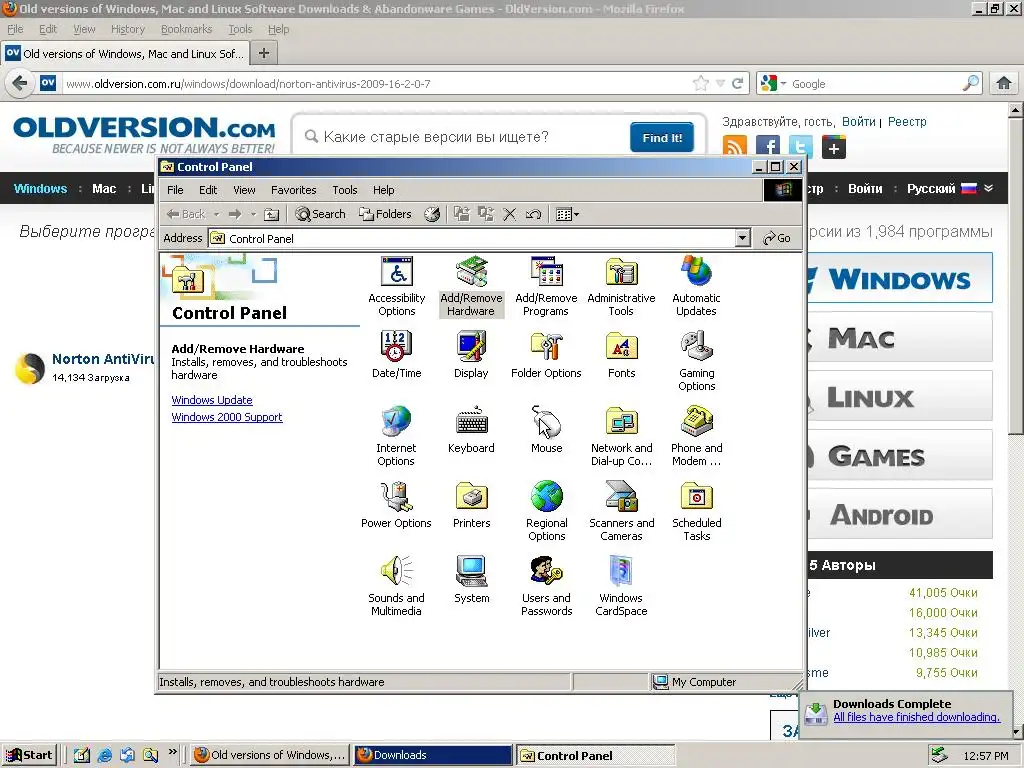Viewport: 1024px width, 768px height.
Task: Open Scheduled Tasks folder
Action: pyautogui.click(x=696, y=511)
